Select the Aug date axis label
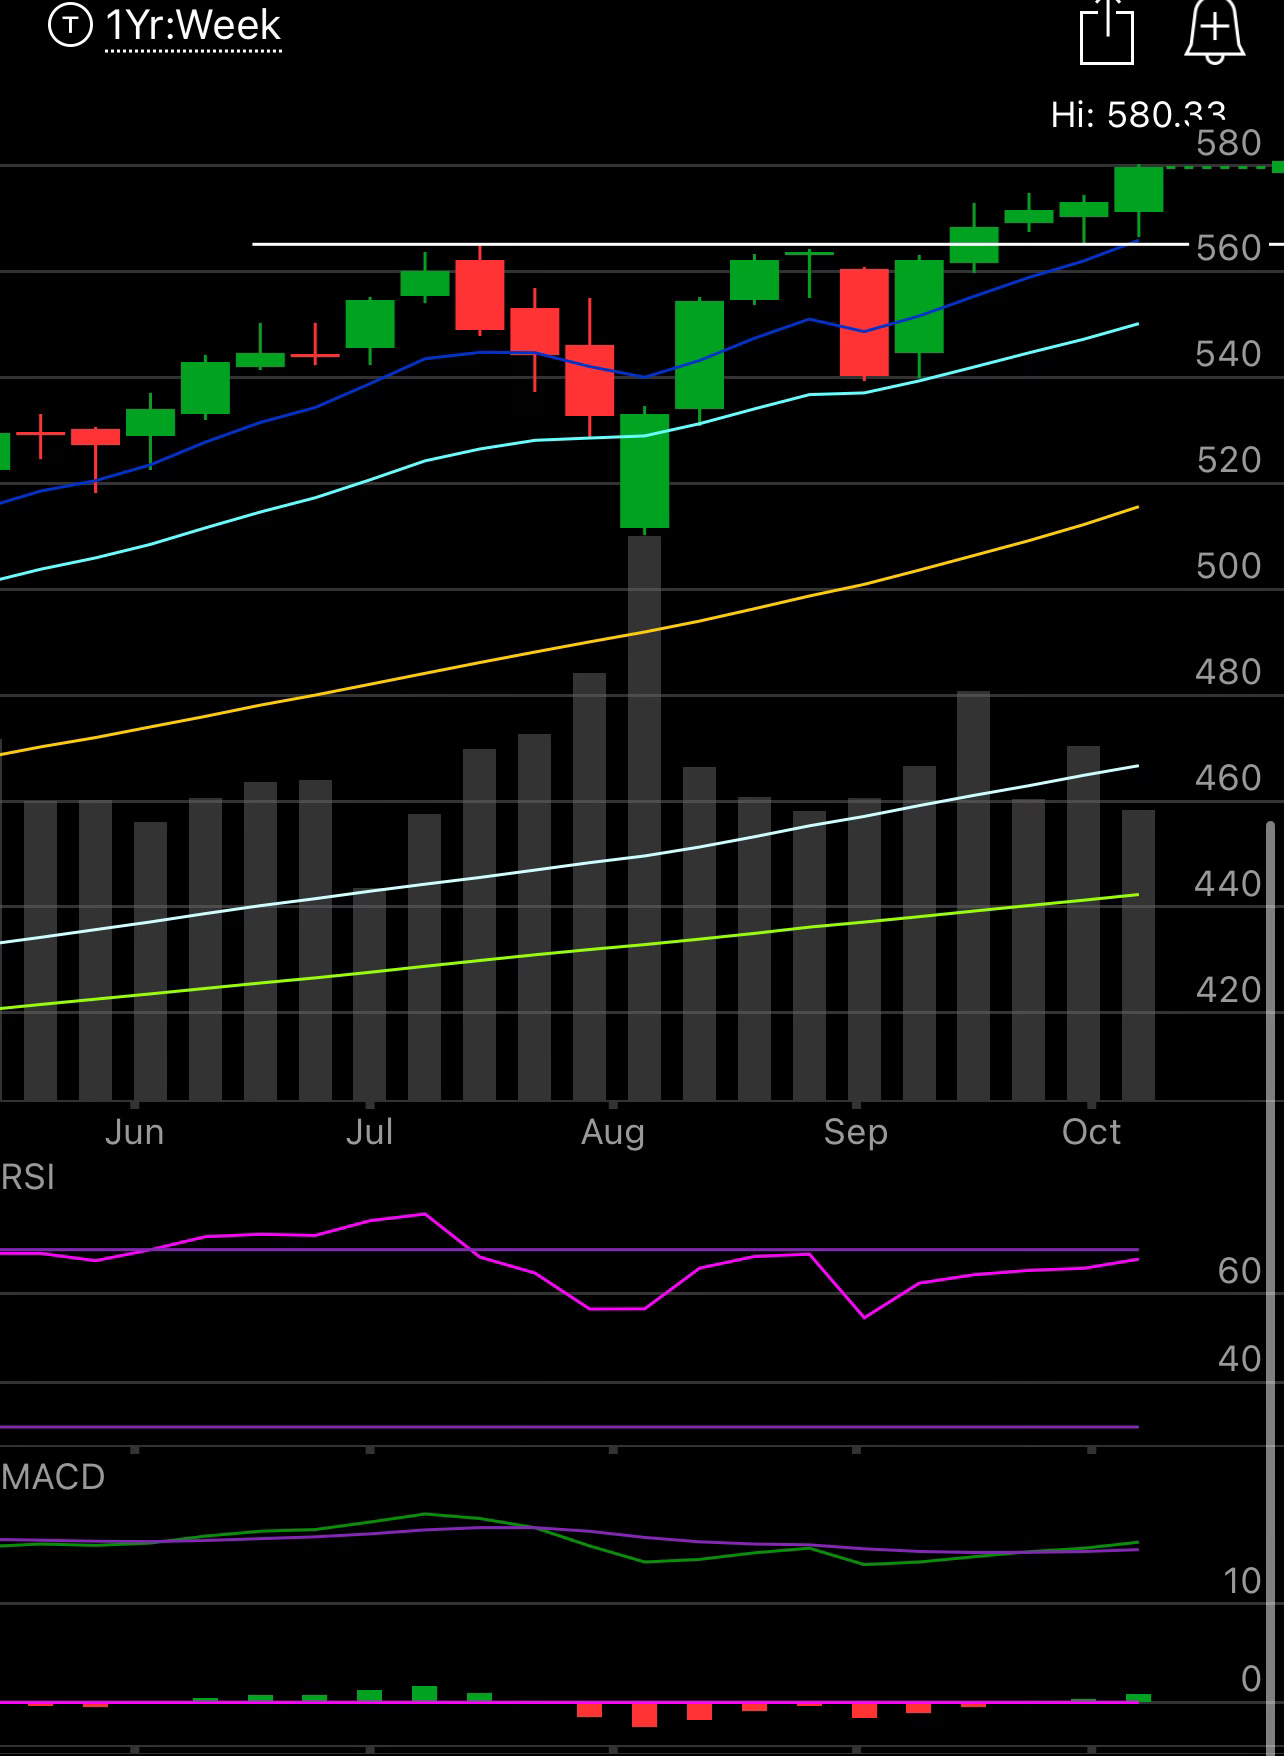 [x=612, y=1132]
